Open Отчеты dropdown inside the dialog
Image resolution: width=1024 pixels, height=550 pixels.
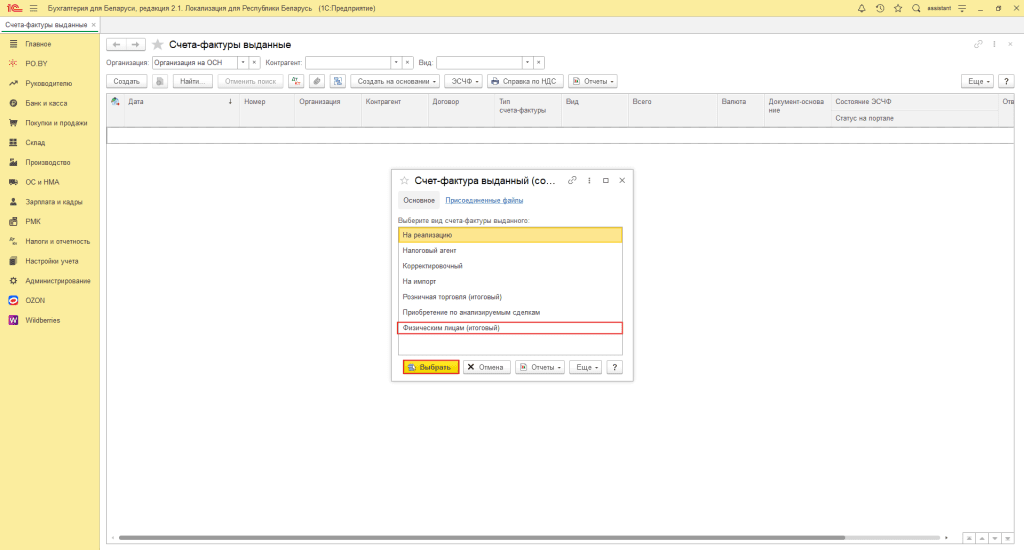click(x=539, y=367)
